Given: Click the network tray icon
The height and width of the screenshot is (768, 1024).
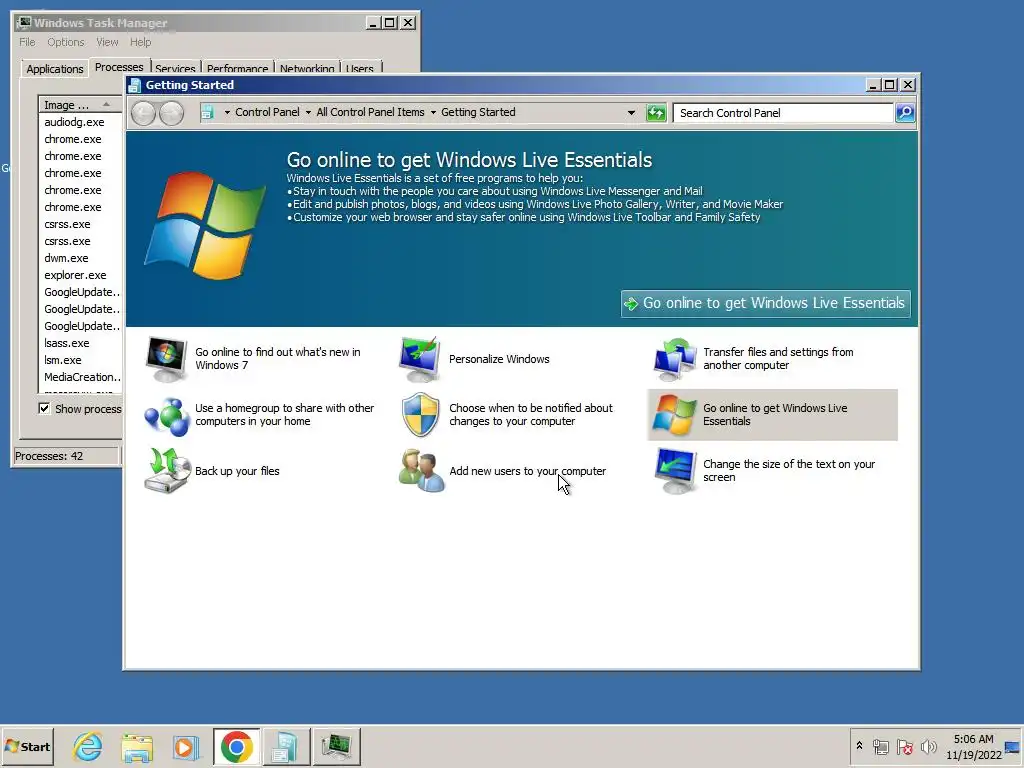Looking at the screenshot, I should pos(880,746).
